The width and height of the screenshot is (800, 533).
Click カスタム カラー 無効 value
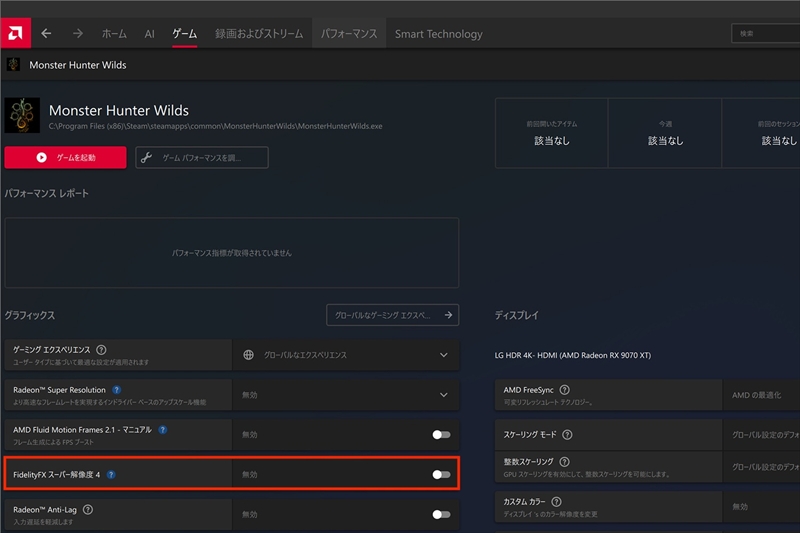point(740,506)
